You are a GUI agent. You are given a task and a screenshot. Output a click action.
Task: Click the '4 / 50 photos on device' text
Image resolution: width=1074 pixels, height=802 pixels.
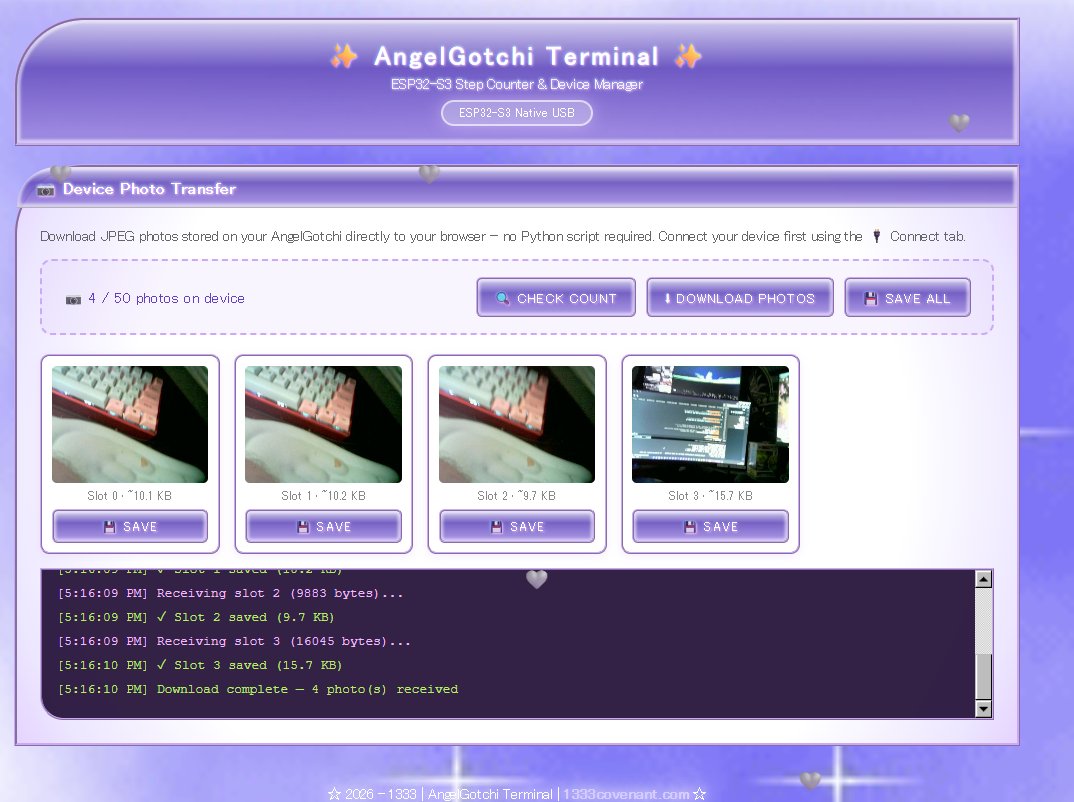pyautogui.click(x=166, y=298)
